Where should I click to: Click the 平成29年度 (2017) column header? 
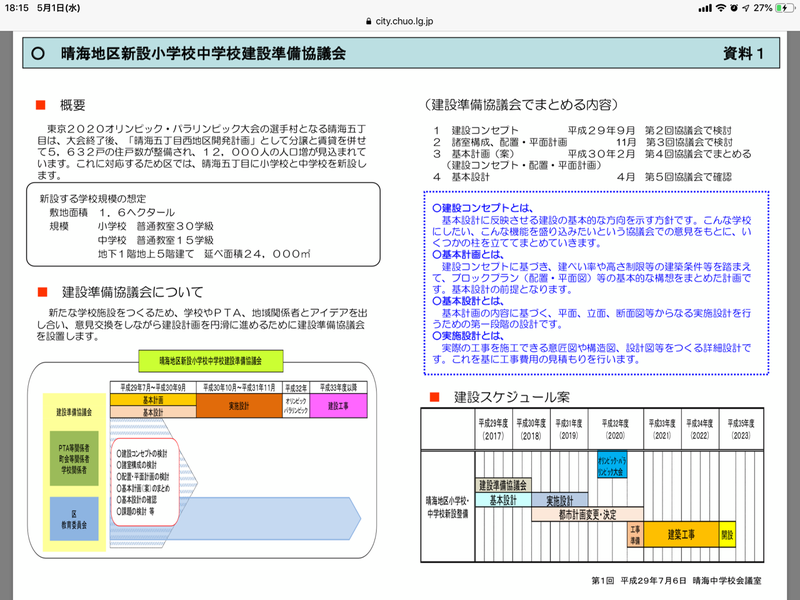point(493,429)
